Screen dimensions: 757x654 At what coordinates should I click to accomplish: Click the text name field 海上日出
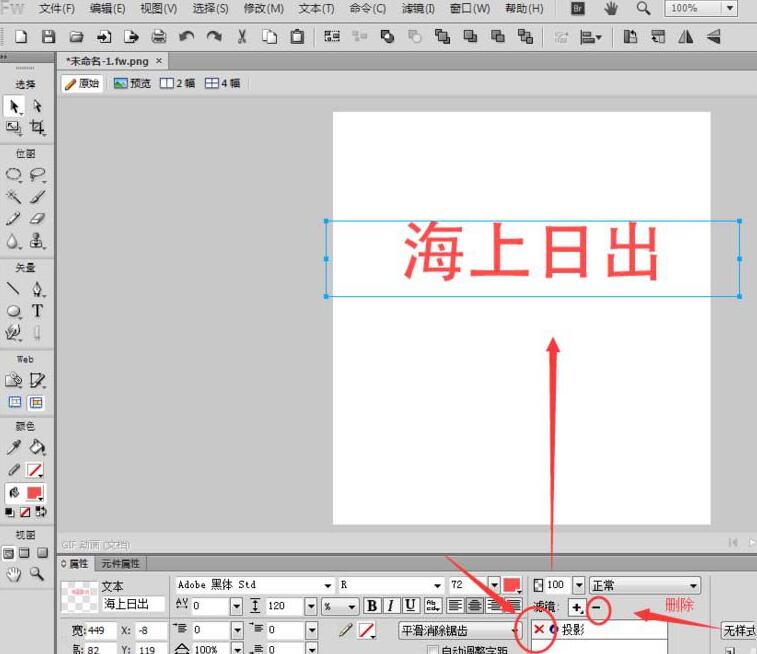133,604
